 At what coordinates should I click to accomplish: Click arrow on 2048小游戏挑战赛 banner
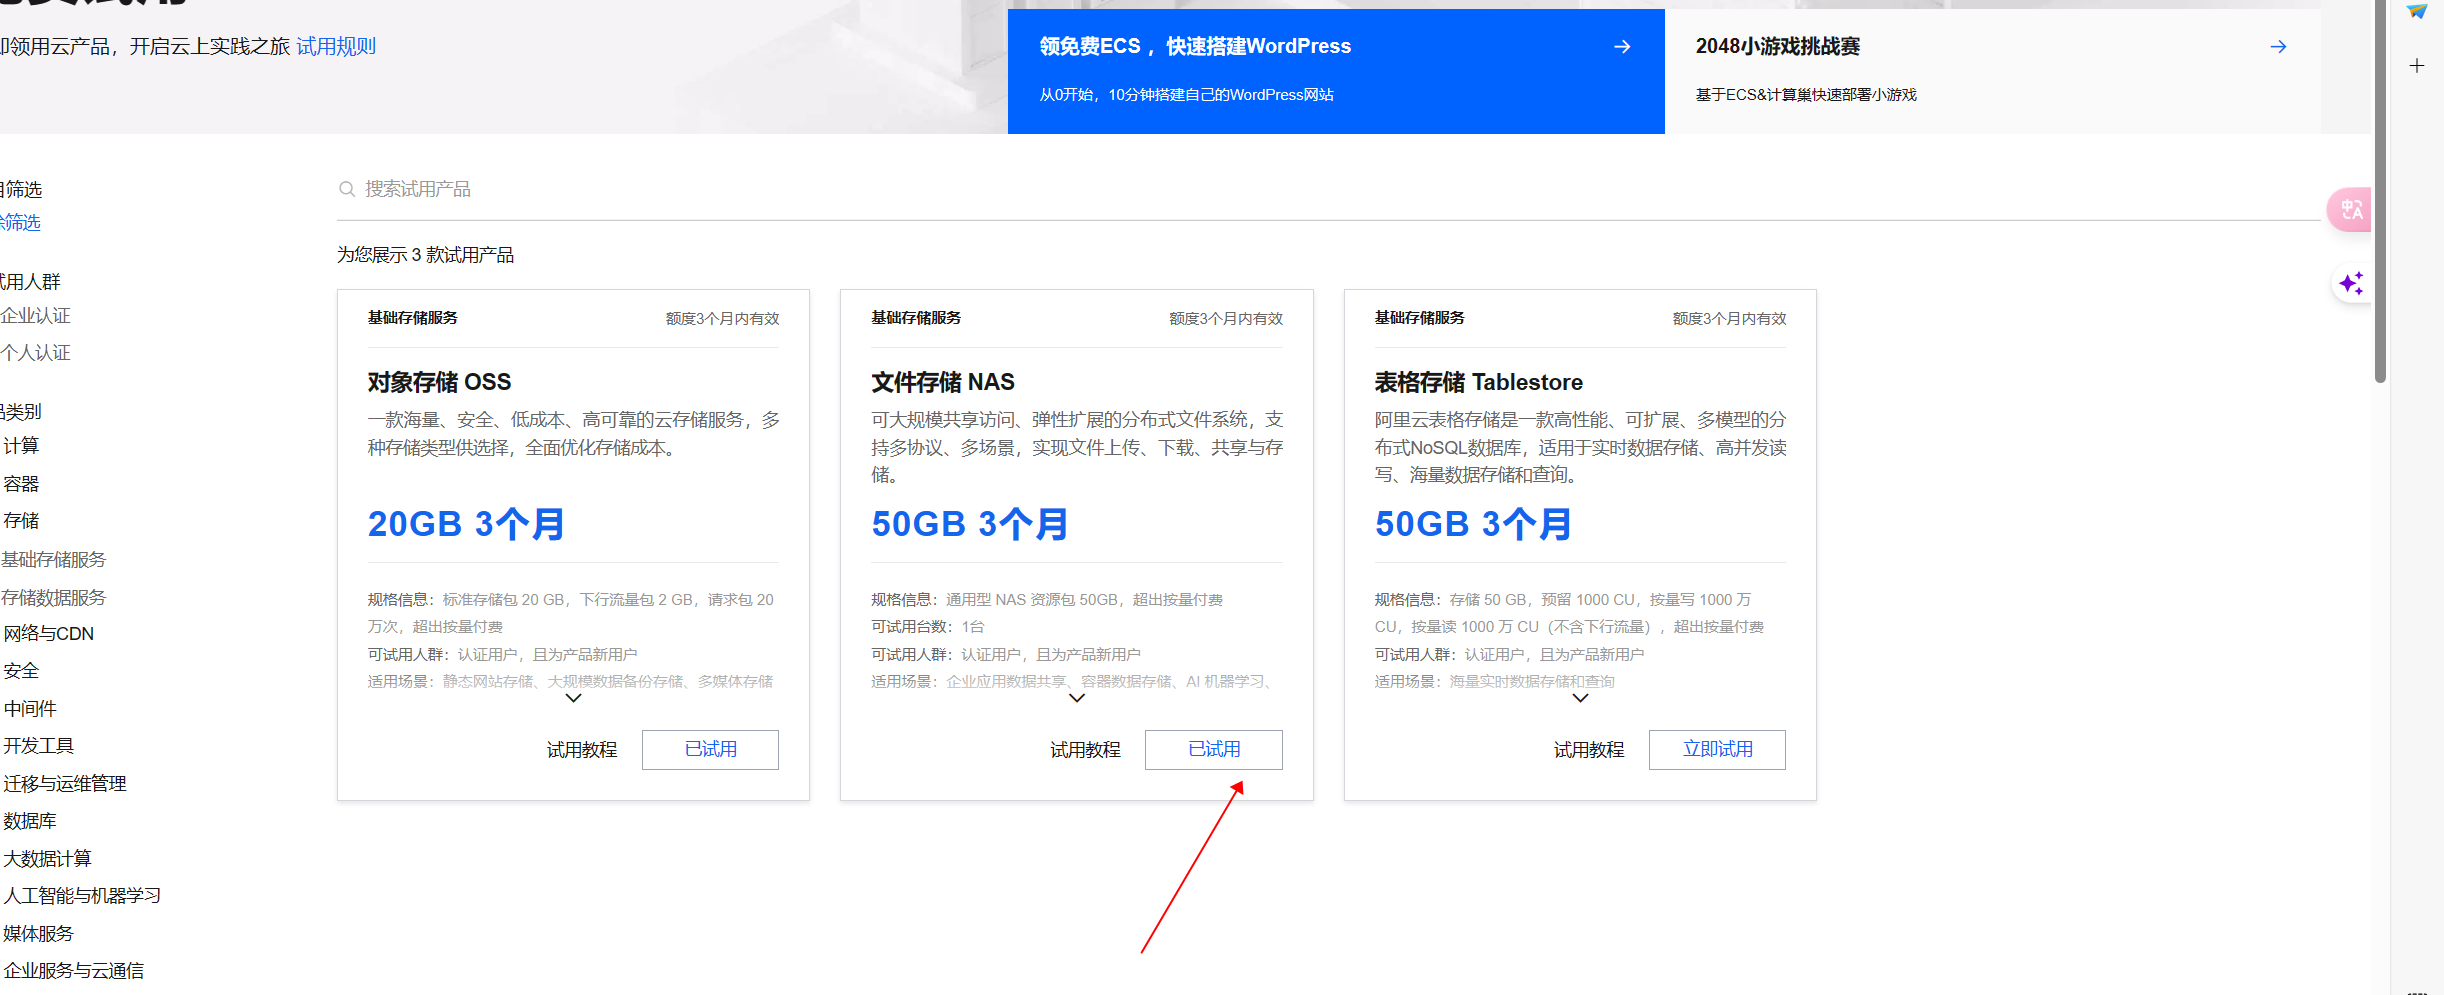[2278, 47]
